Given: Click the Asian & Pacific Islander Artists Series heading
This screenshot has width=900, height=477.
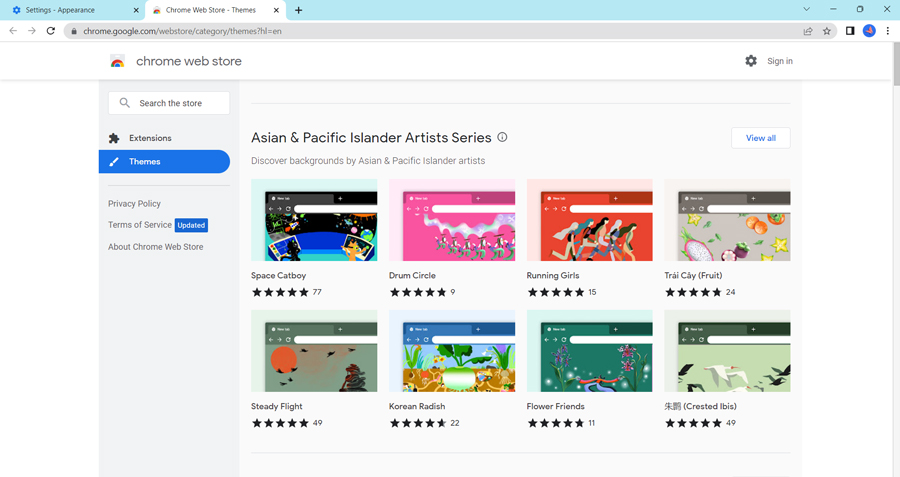Looking at the screenshot, I should pyautogui.click(x=371, y=138).
